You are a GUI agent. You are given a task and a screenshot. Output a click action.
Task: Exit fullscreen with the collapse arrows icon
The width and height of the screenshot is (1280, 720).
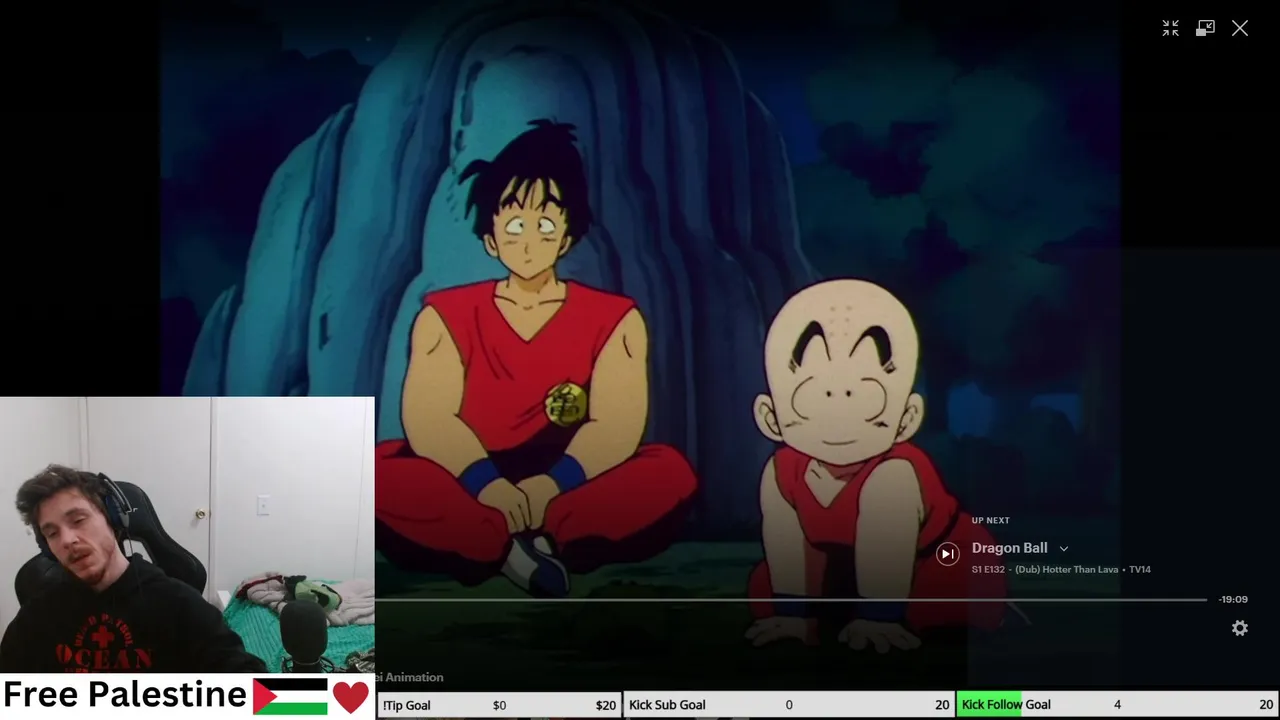1170,28
